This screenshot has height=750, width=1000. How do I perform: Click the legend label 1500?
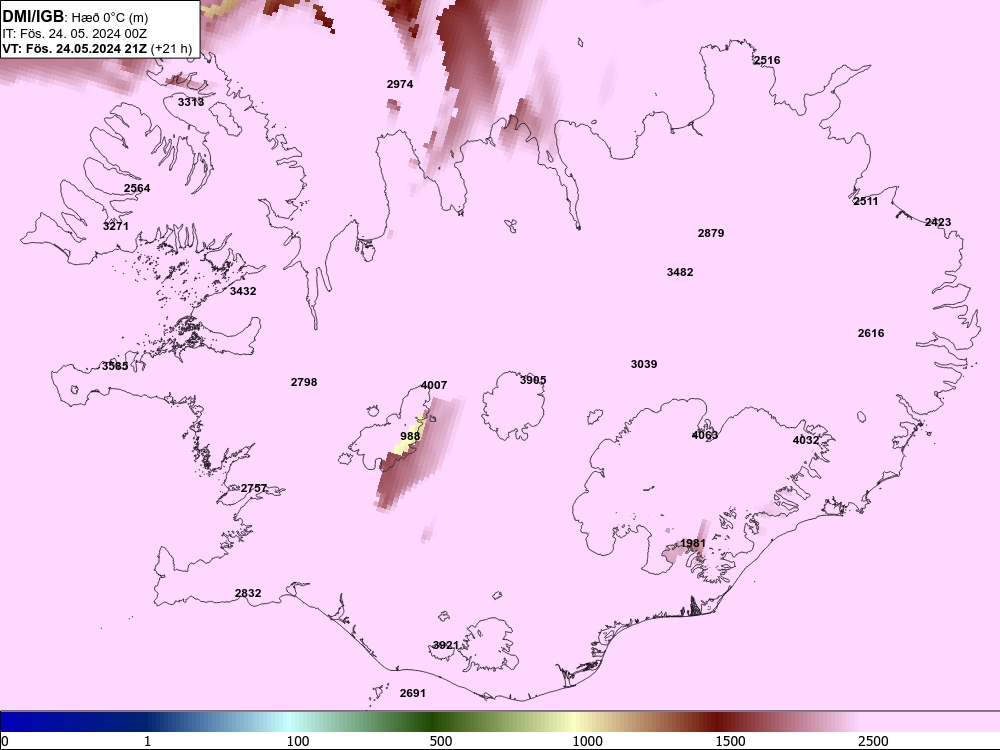[730, 741]
